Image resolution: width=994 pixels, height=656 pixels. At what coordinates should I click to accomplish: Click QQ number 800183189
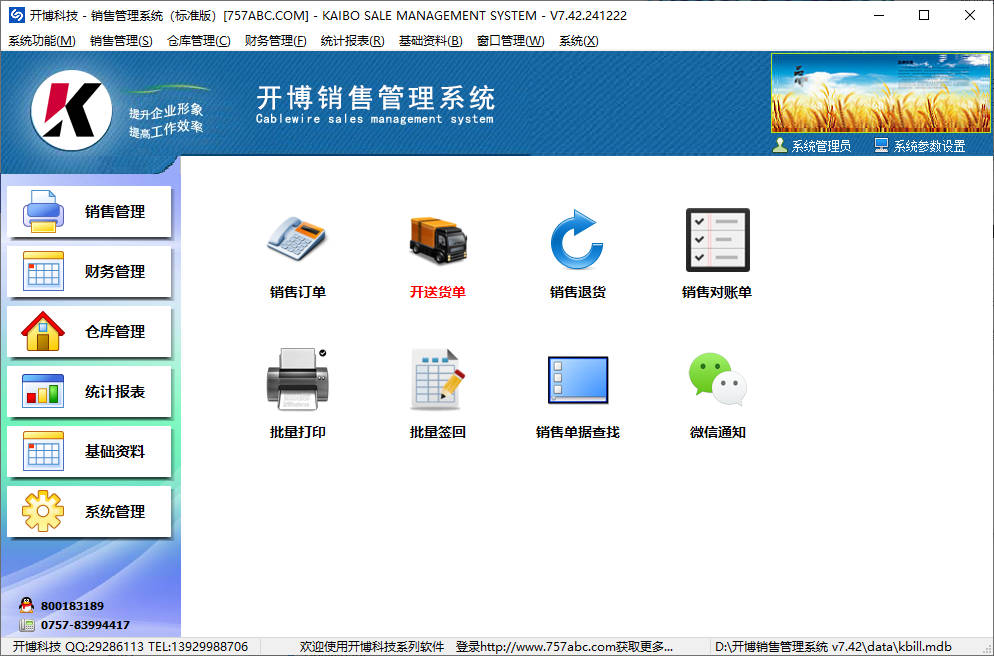pos(72,606)
